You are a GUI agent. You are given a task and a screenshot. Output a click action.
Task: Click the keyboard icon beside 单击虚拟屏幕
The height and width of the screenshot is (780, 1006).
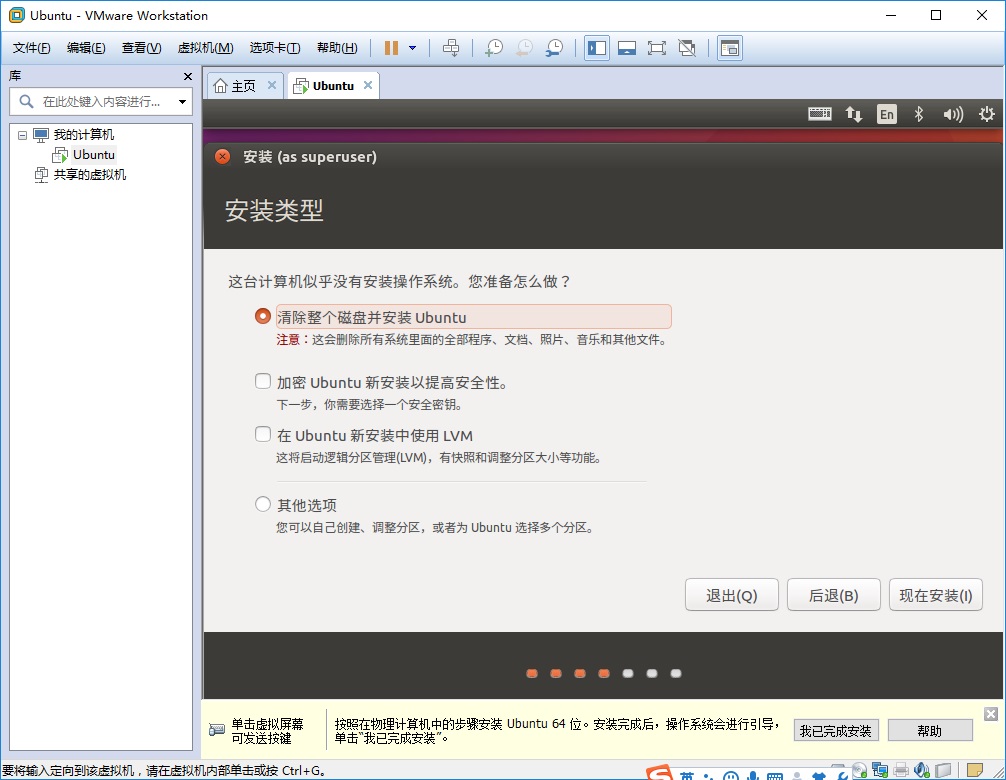217,730
